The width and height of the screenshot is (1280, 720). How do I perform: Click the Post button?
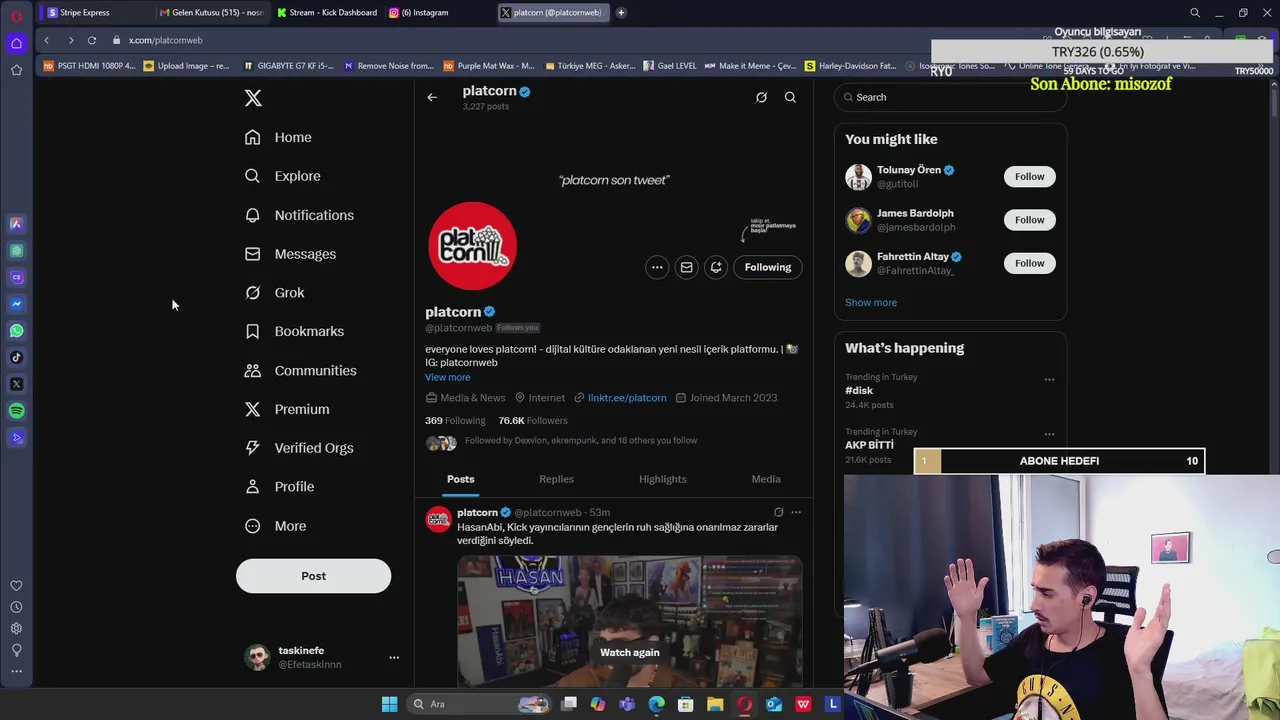point(313,576)
